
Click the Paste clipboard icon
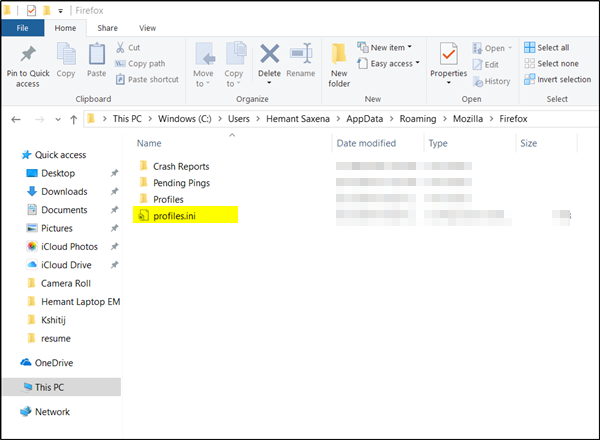coord(96,54)
